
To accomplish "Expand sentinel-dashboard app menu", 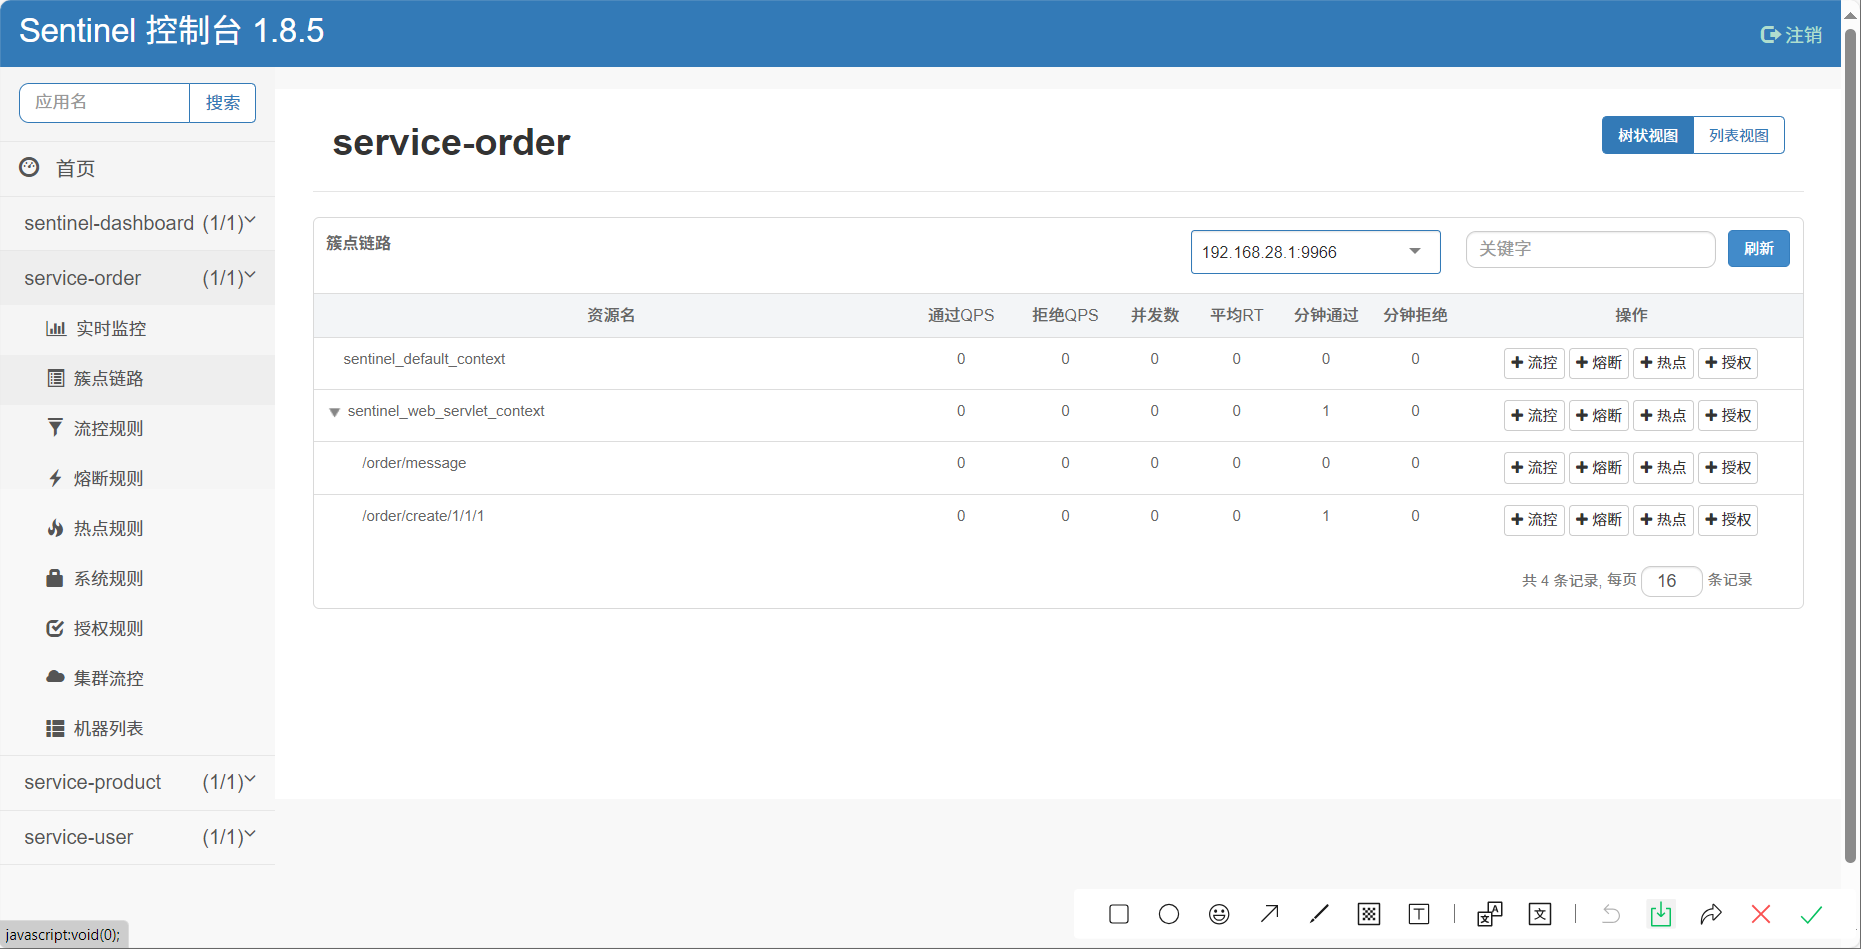I will (137, 223).
